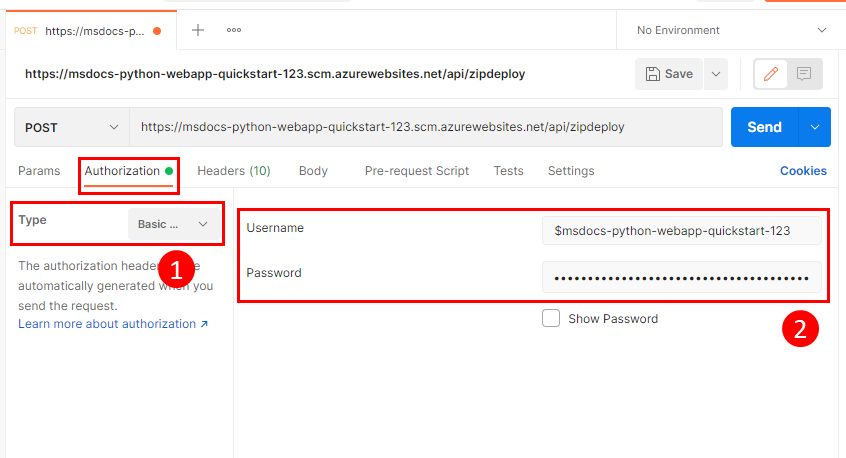Click the three-dots tab options icon
The height and width of the screenshot is (458, 846).
click(234, 30)
